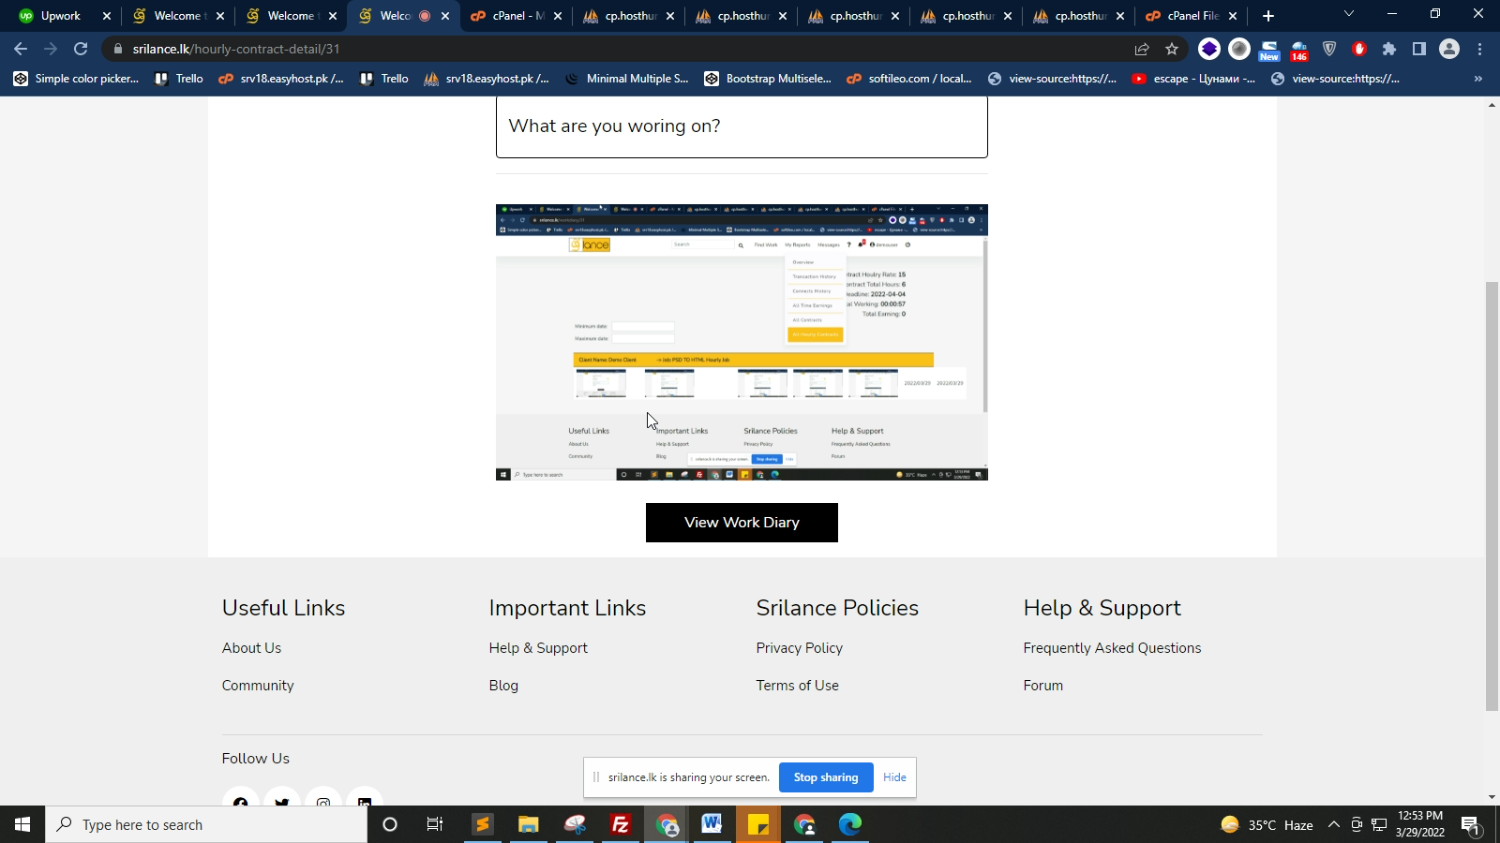
Task: Toggle the browser side panel icon
Action: [x=1419, y=49]
